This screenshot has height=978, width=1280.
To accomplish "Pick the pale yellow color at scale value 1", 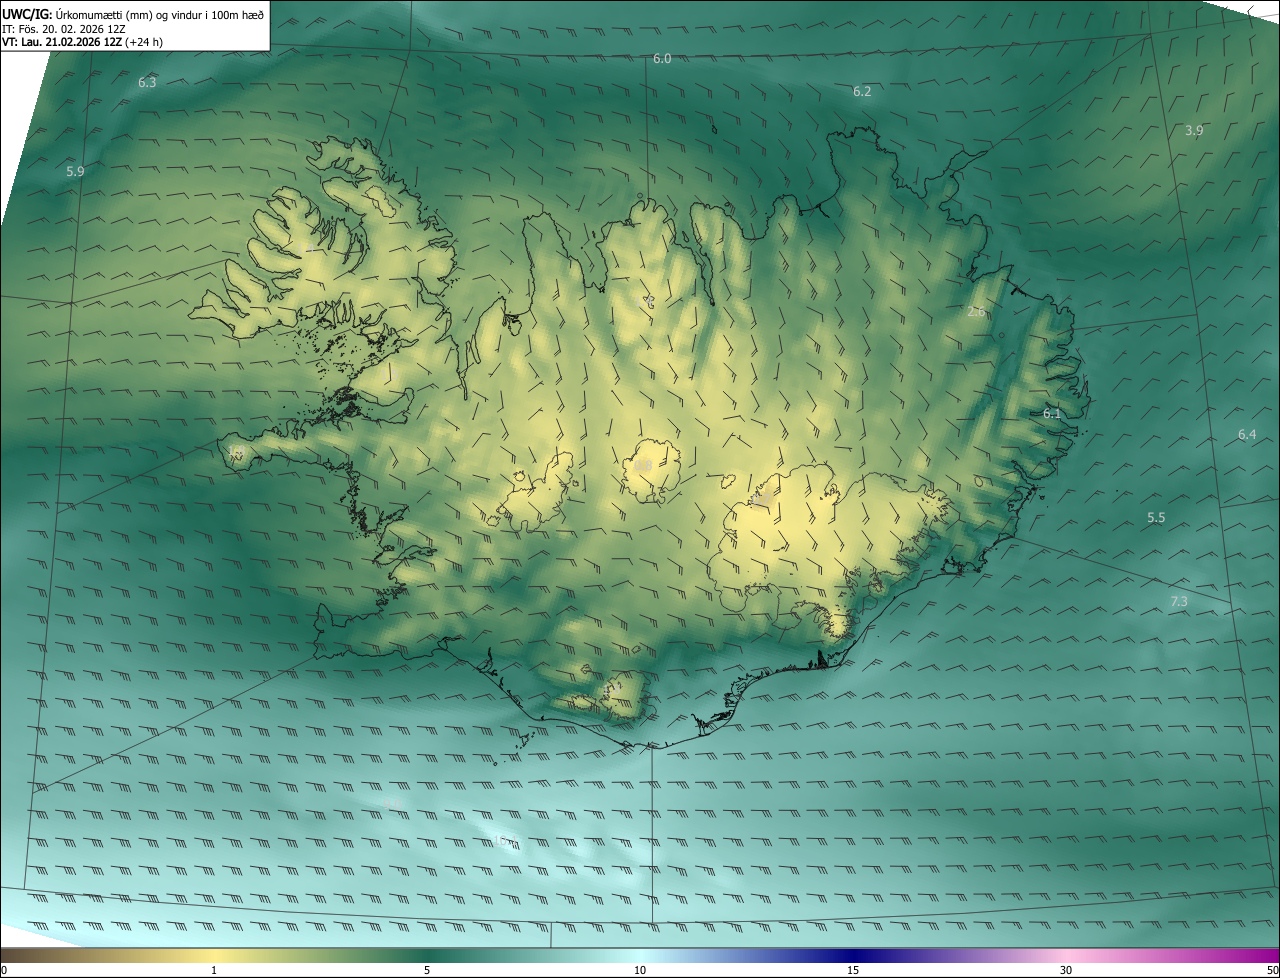I will 214,955.
